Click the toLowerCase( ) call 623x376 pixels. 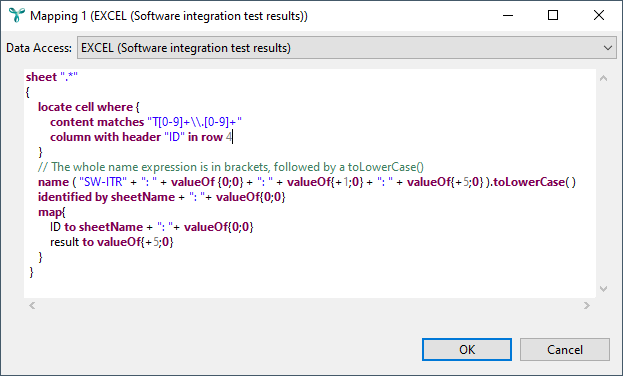tap(534, 182)
